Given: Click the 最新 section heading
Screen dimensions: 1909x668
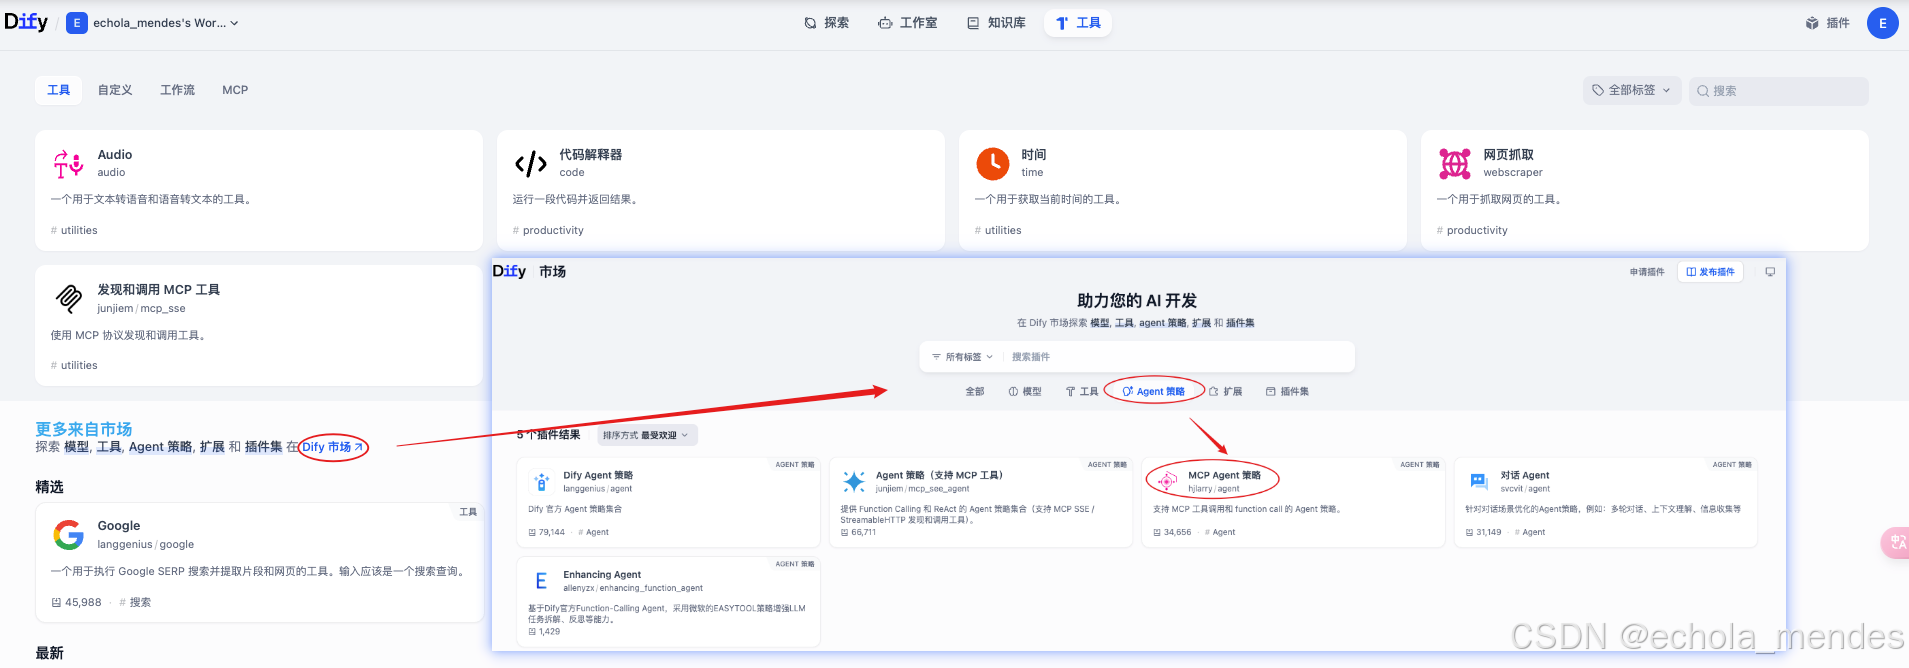Looking at the screenshot, I should click(49, 653).
